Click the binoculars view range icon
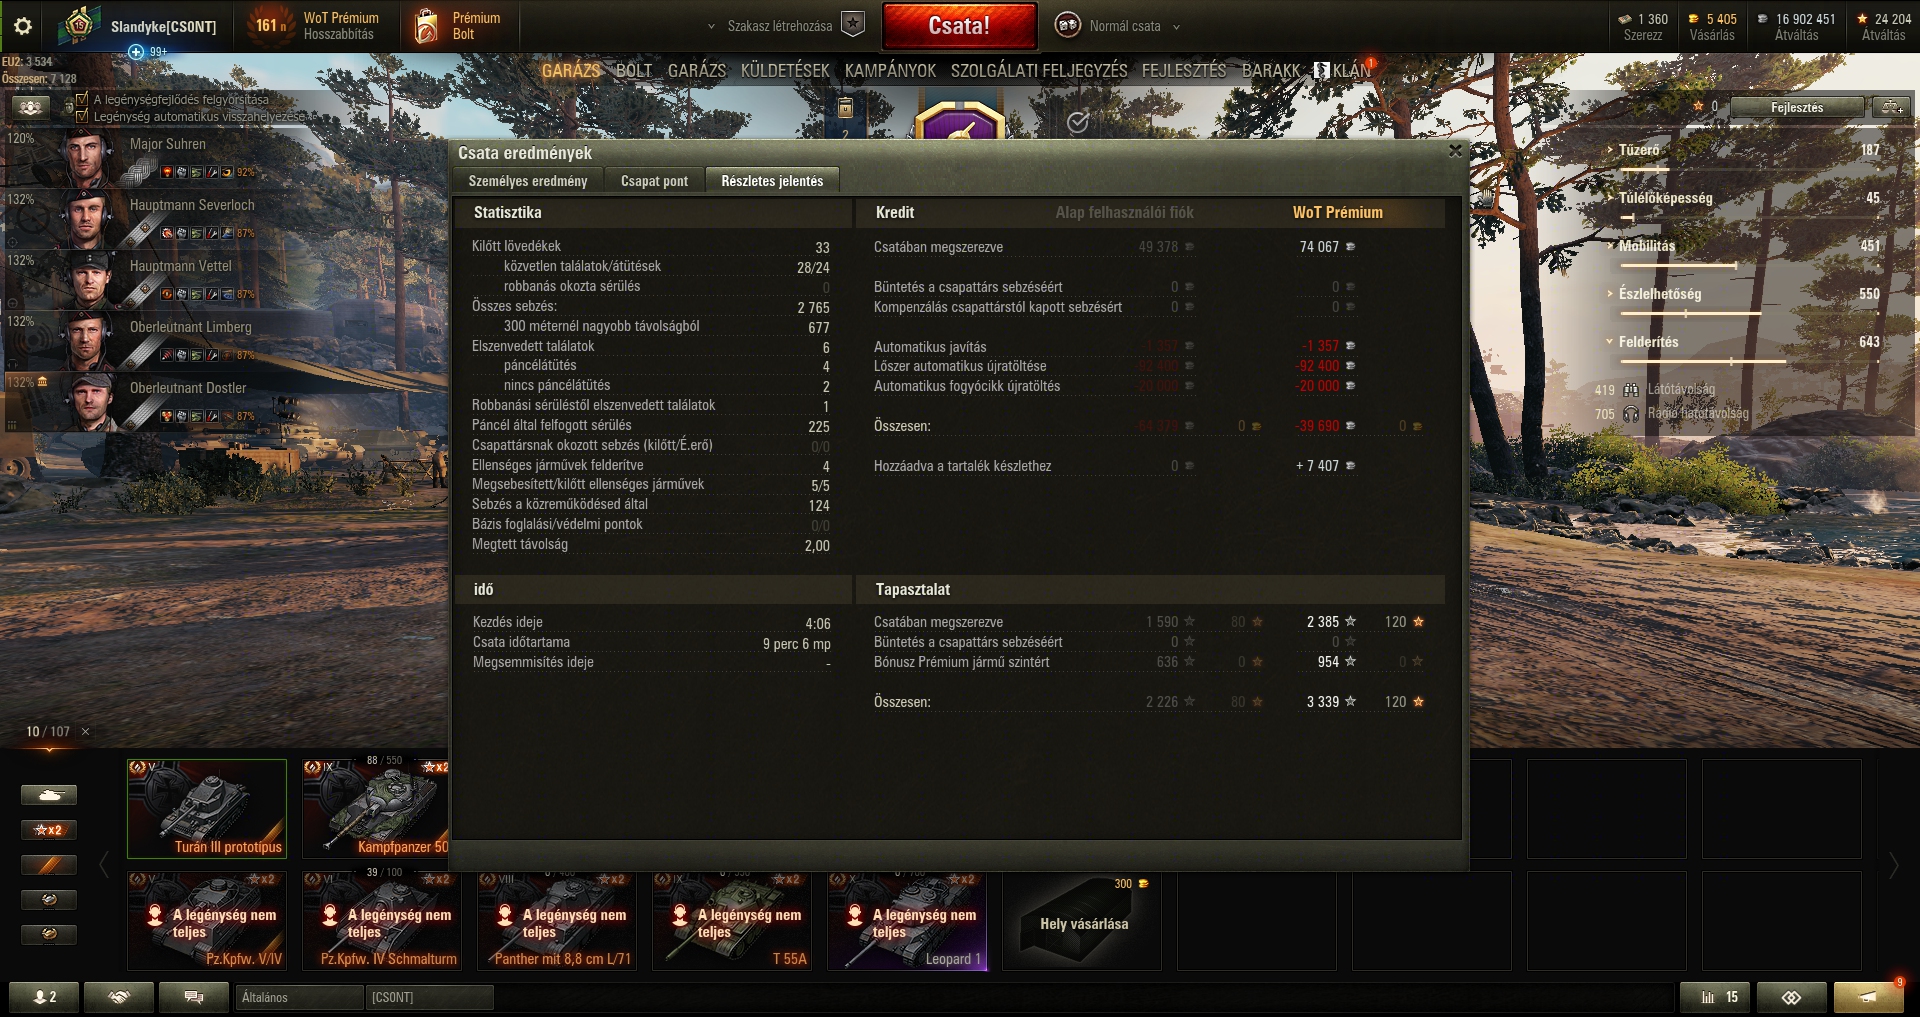1920x1017 pixels. pyautogui.click(x=1631, y=389)
